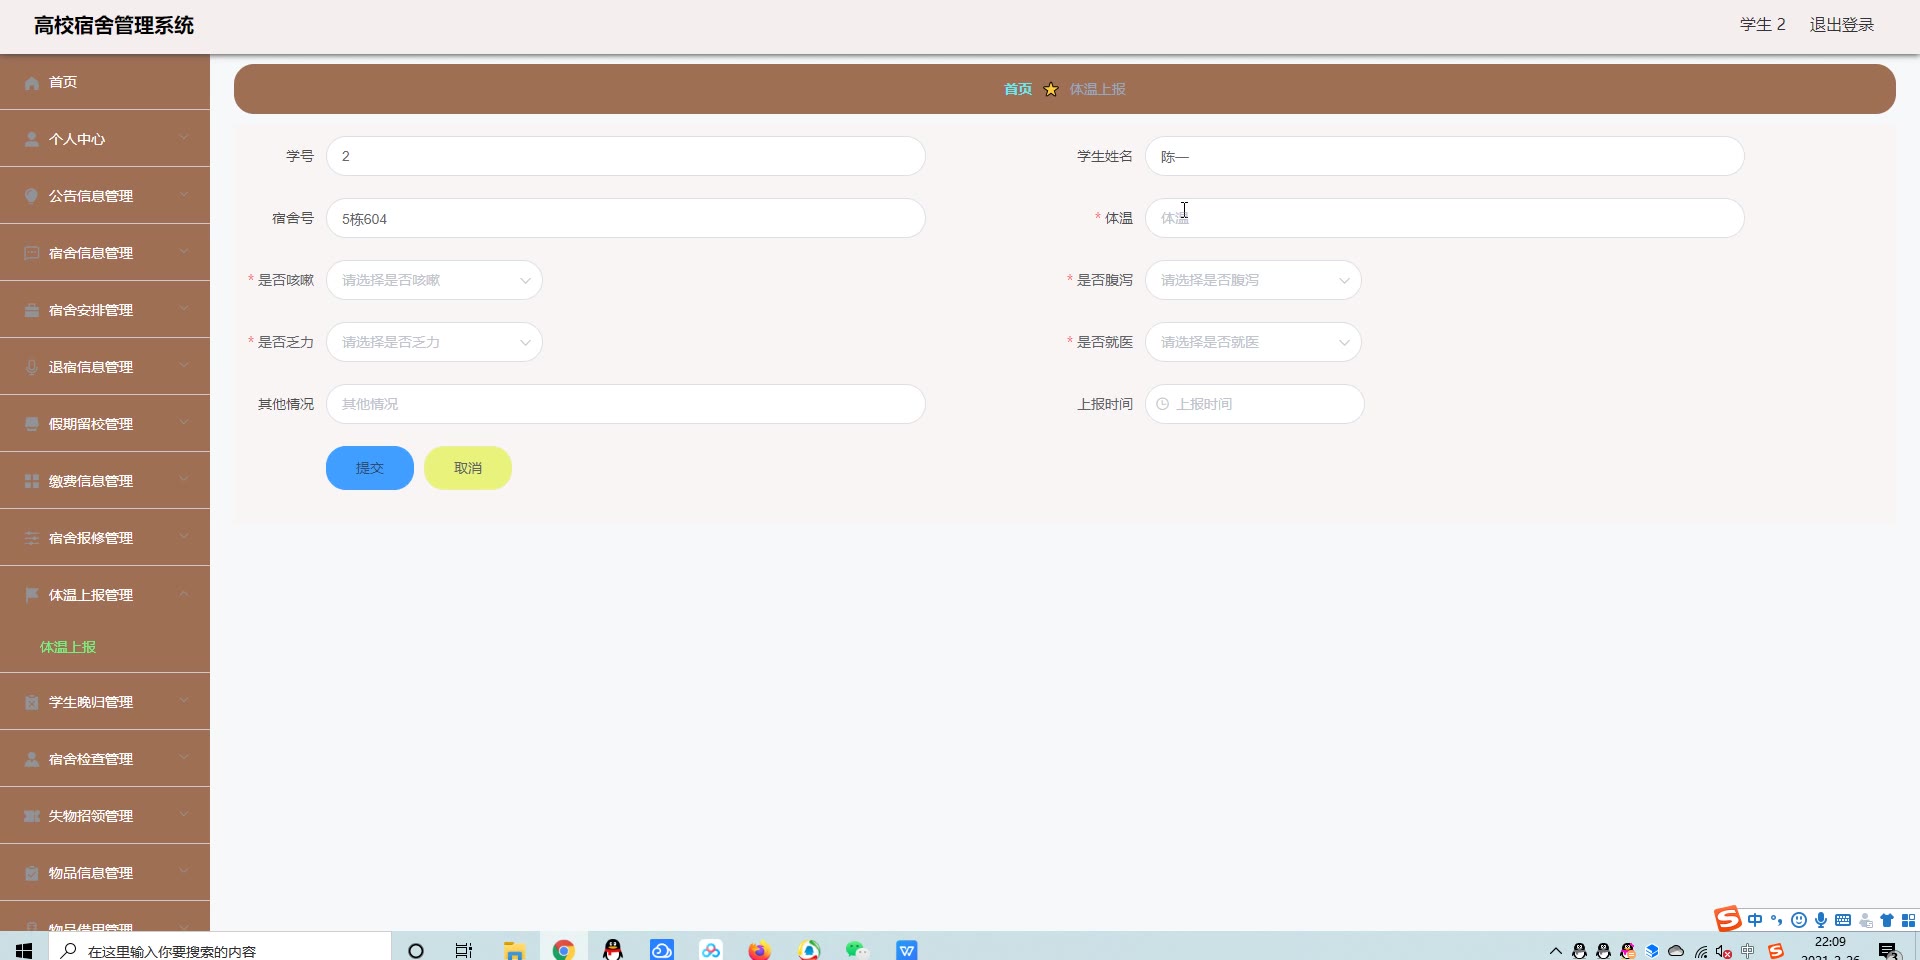This screenshot has width=1920, height=960.
Task: Click the 首页 breadcrumb link
Action: [1018, 89]
